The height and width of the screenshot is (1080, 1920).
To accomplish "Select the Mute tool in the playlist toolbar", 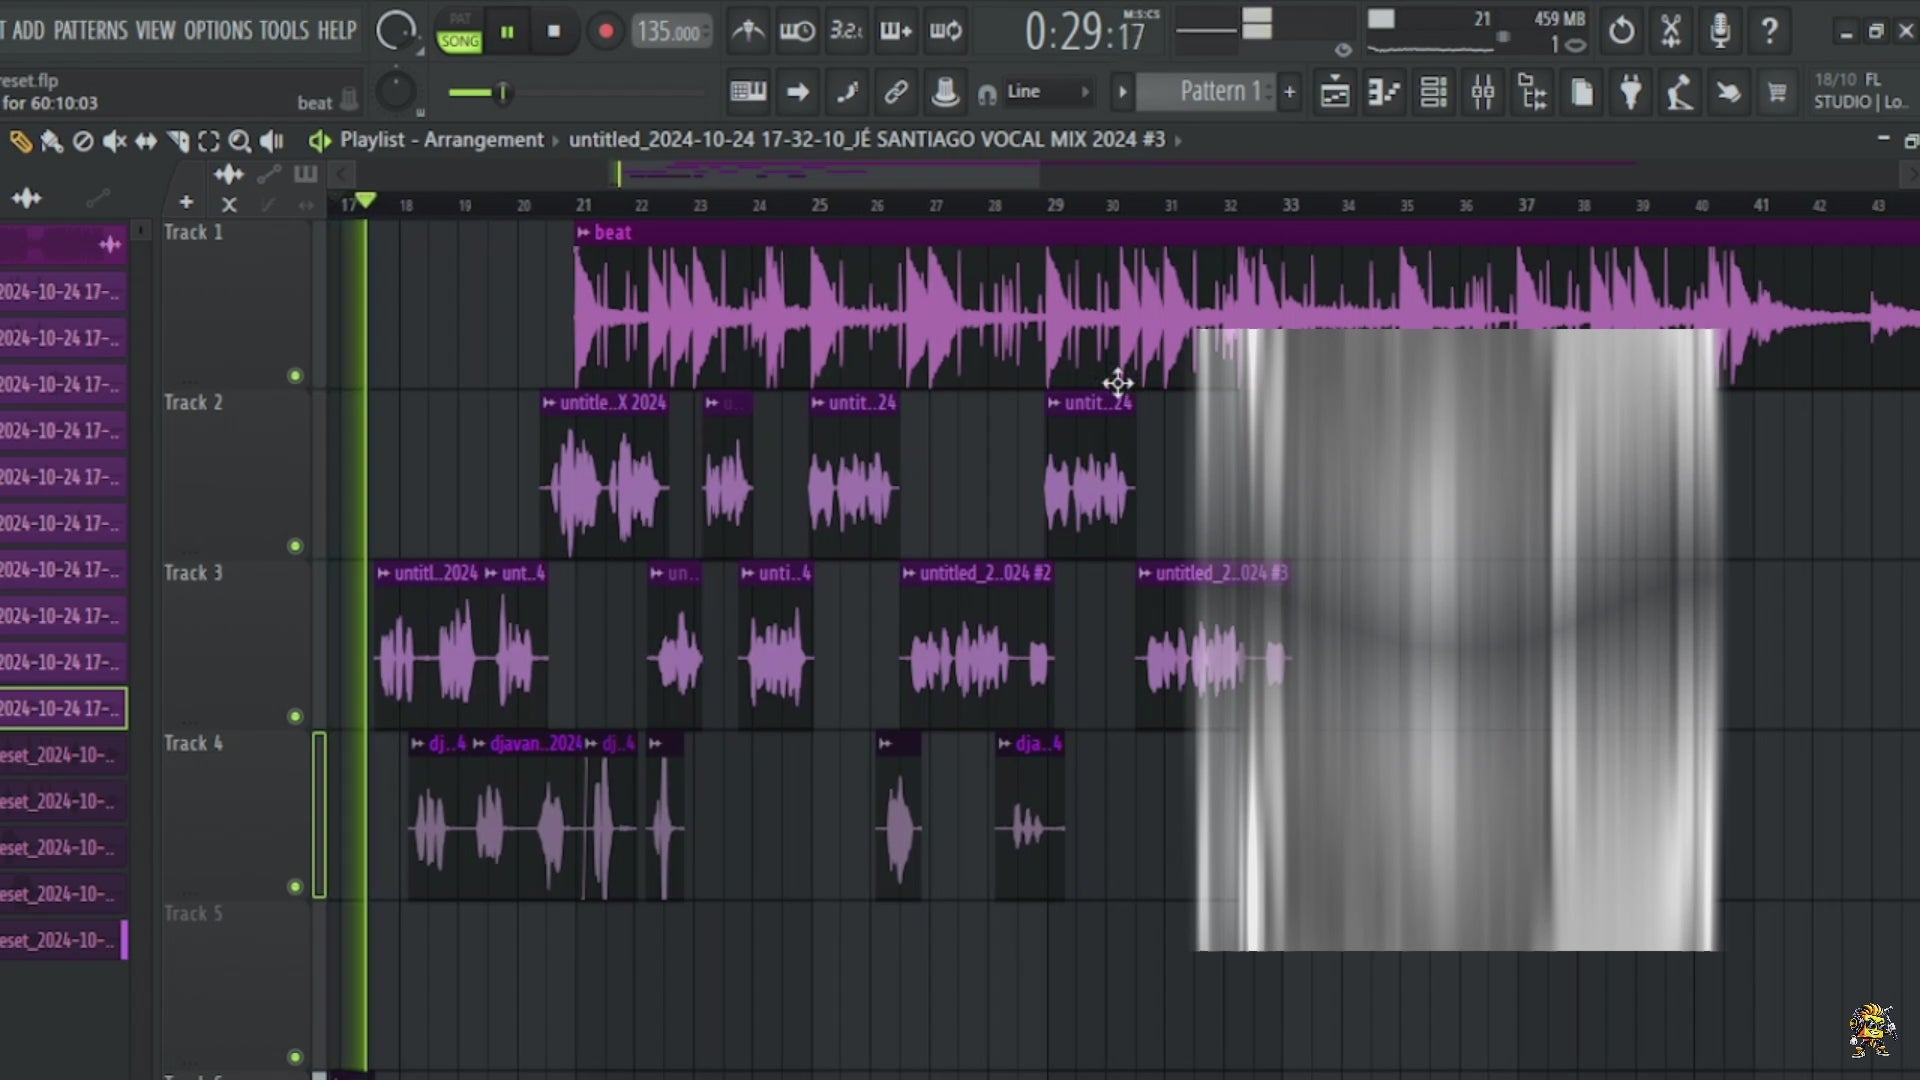I will (114, 141).
